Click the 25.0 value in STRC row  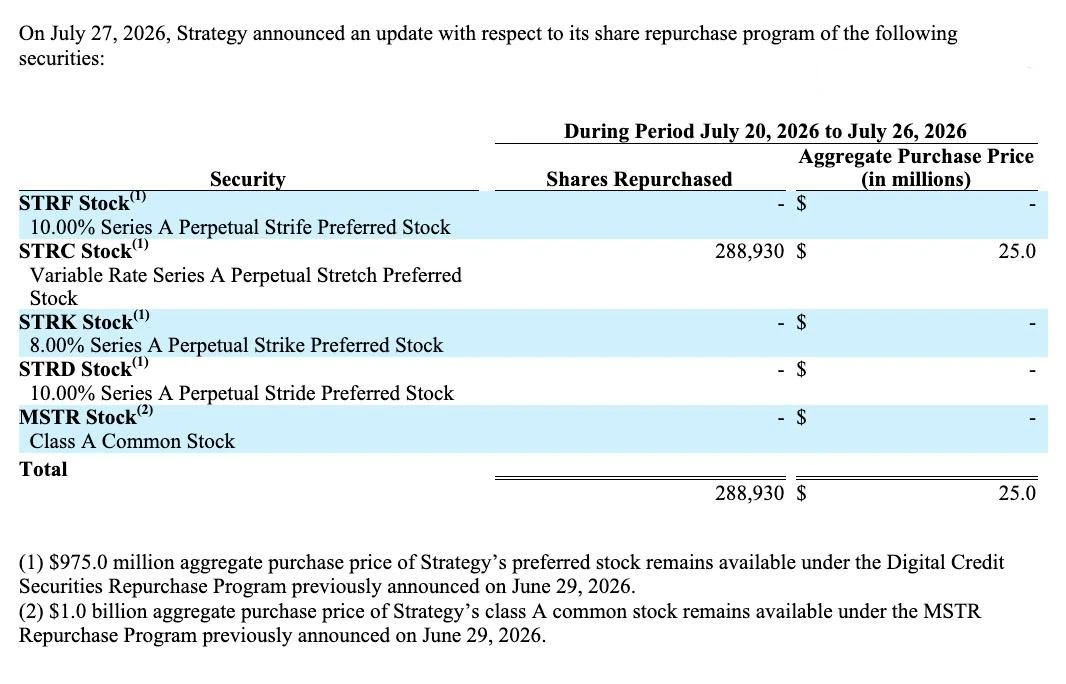click(1017, 251)
